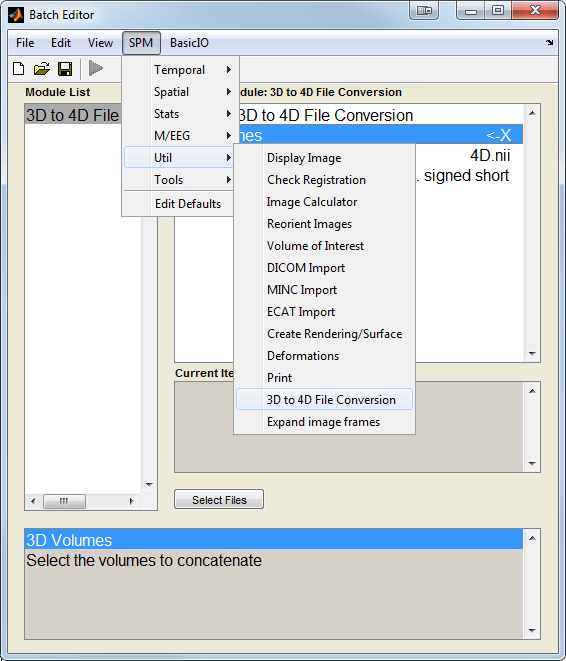
Task: Click the extra button left of minimize
Action: (x=424, y=11)
